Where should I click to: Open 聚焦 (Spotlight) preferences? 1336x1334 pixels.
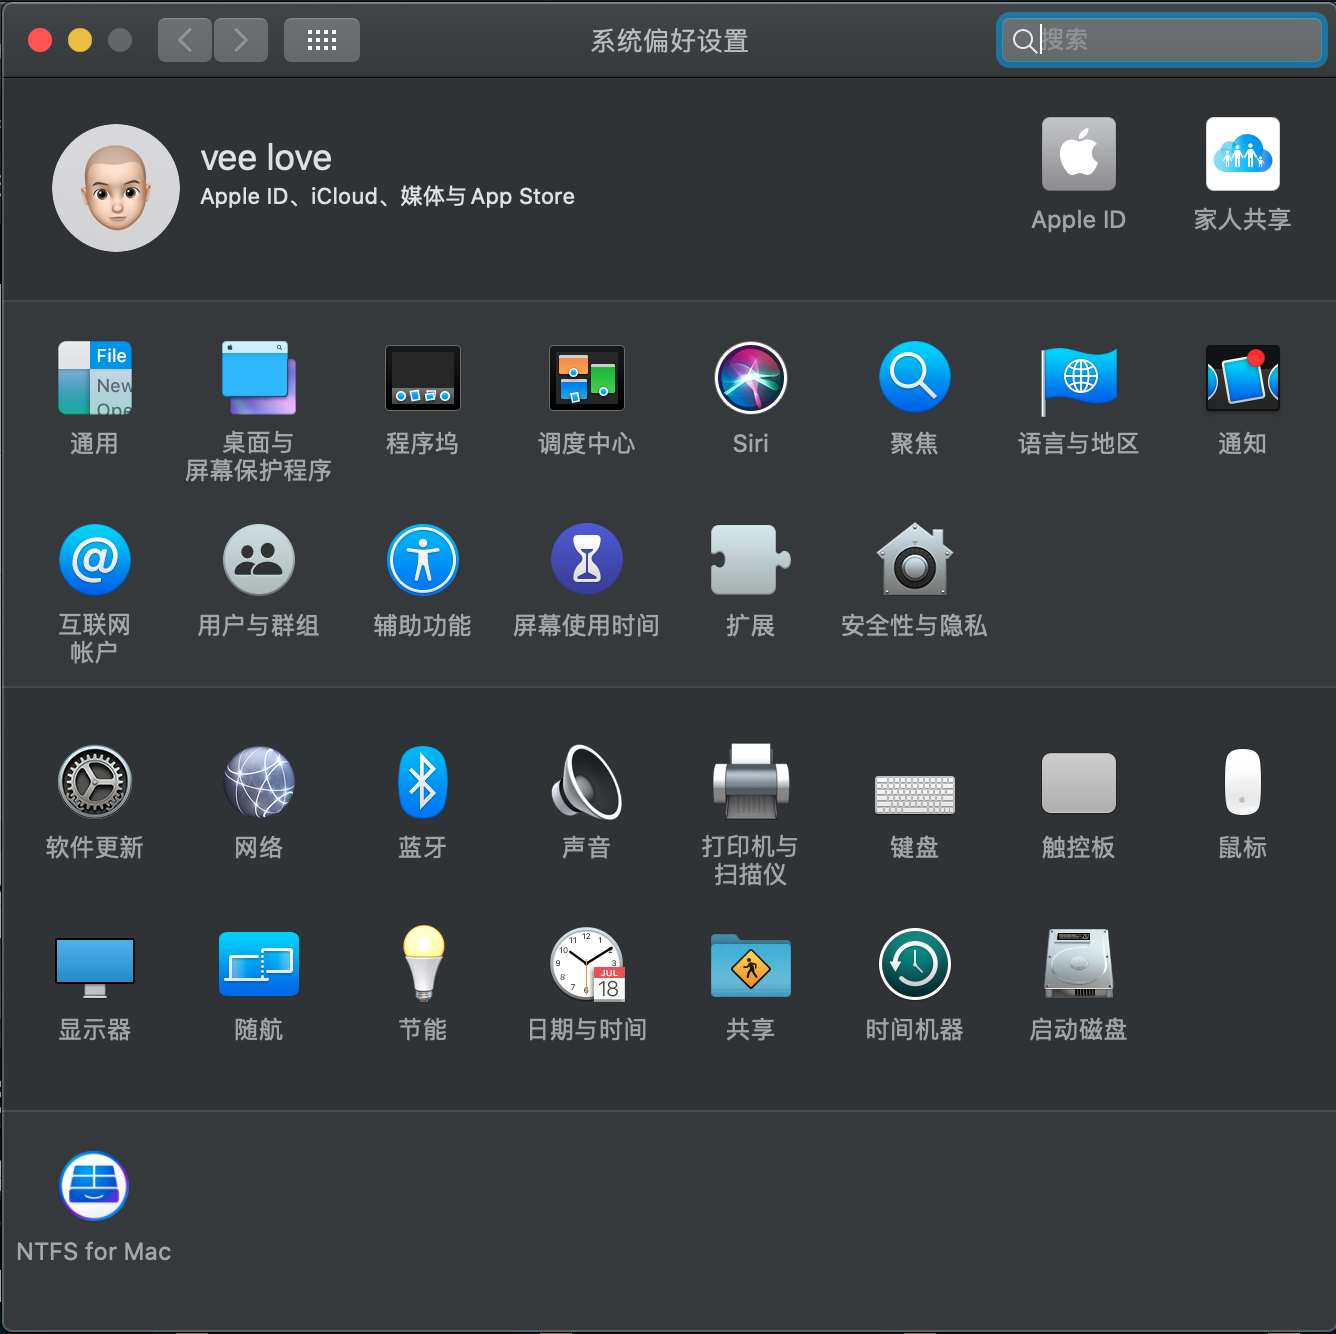[x=915, y=378]
